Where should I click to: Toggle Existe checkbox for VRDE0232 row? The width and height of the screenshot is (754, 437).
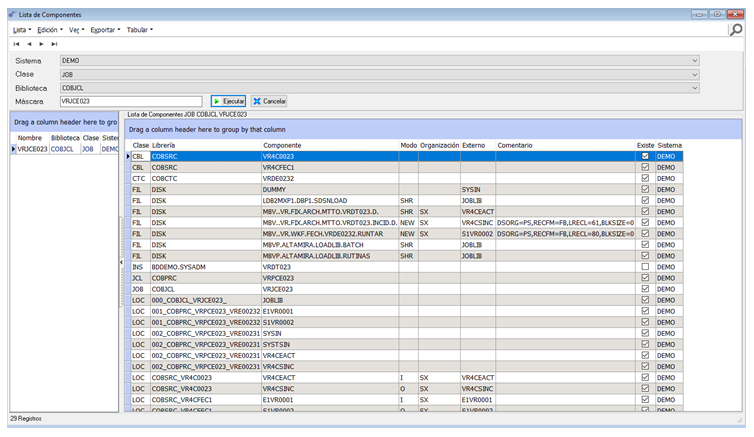tap(645, 178)
